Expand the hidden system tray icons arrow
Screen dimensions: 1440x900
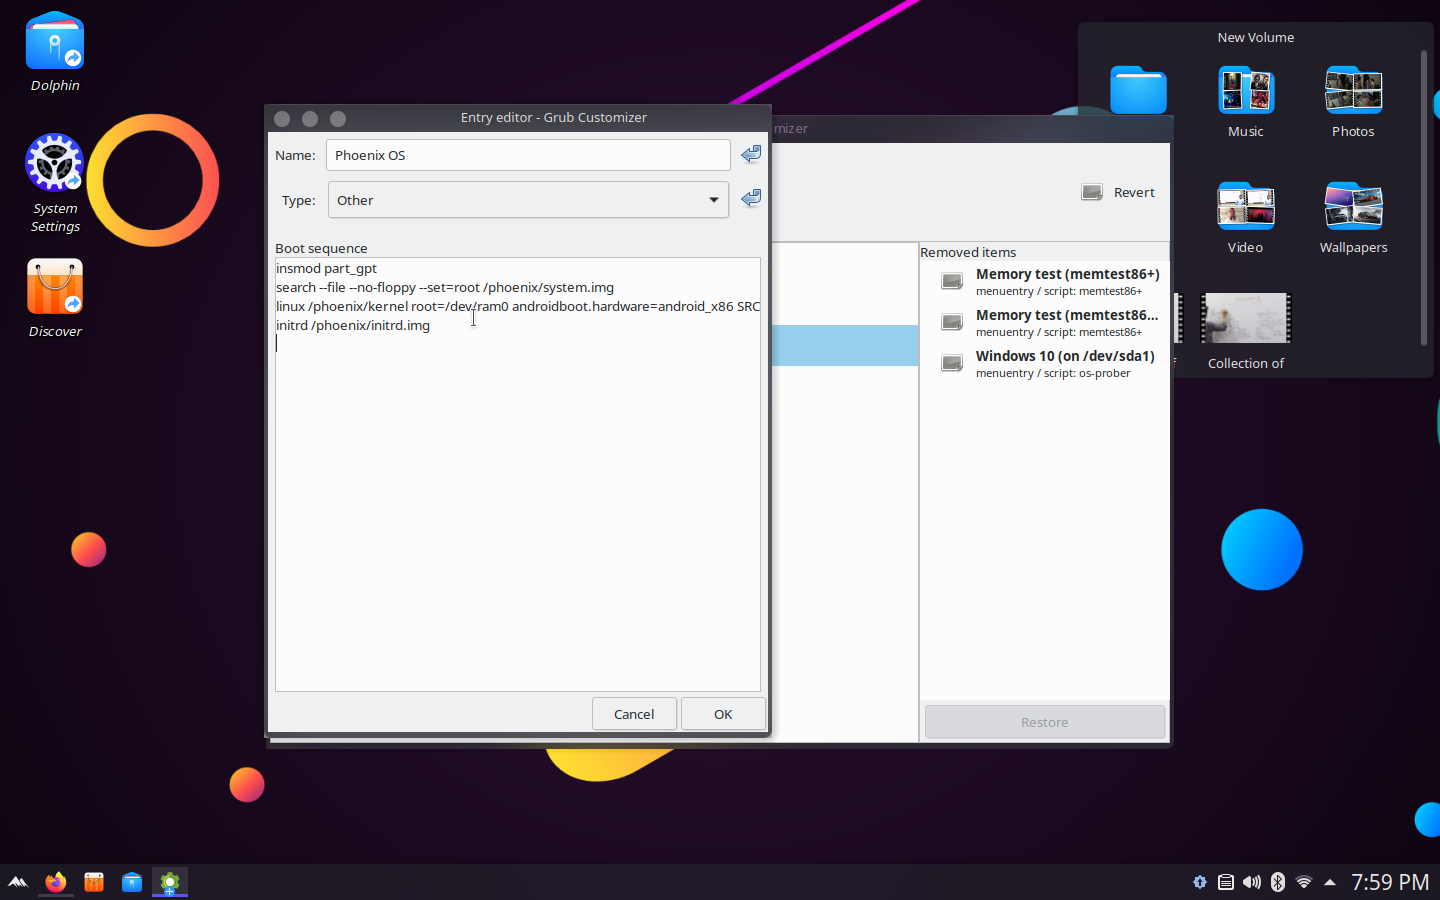[1328, 882]
